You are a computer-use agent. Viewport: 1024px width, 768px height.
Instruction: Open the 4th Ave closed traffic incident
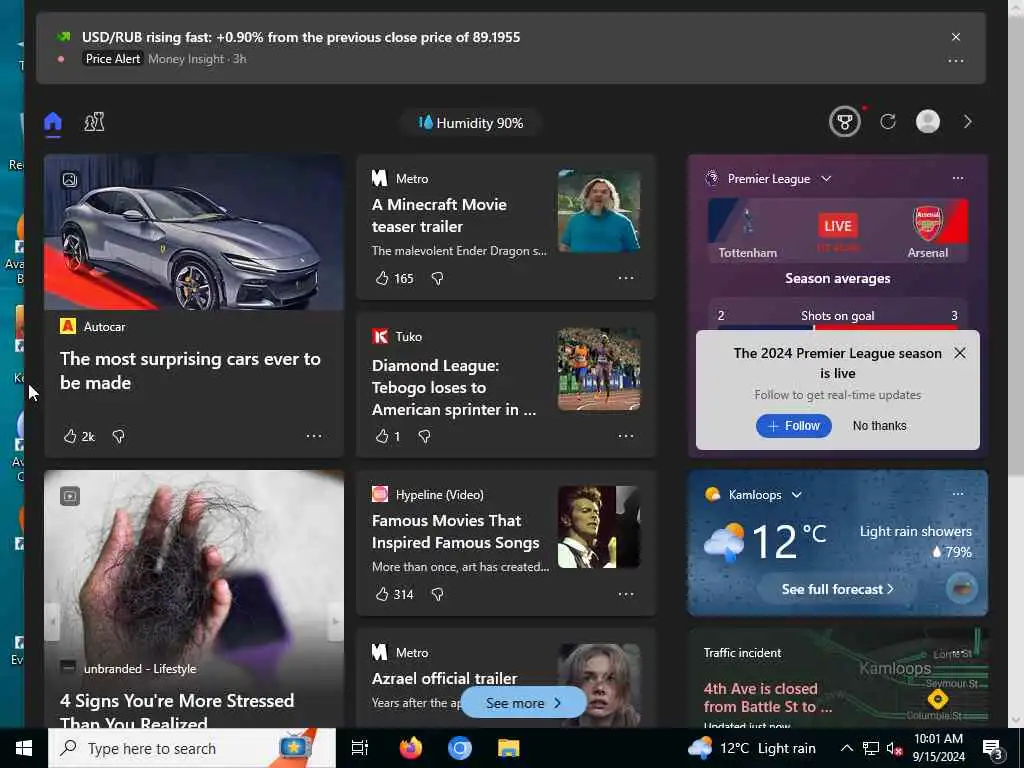click(768, 697)
